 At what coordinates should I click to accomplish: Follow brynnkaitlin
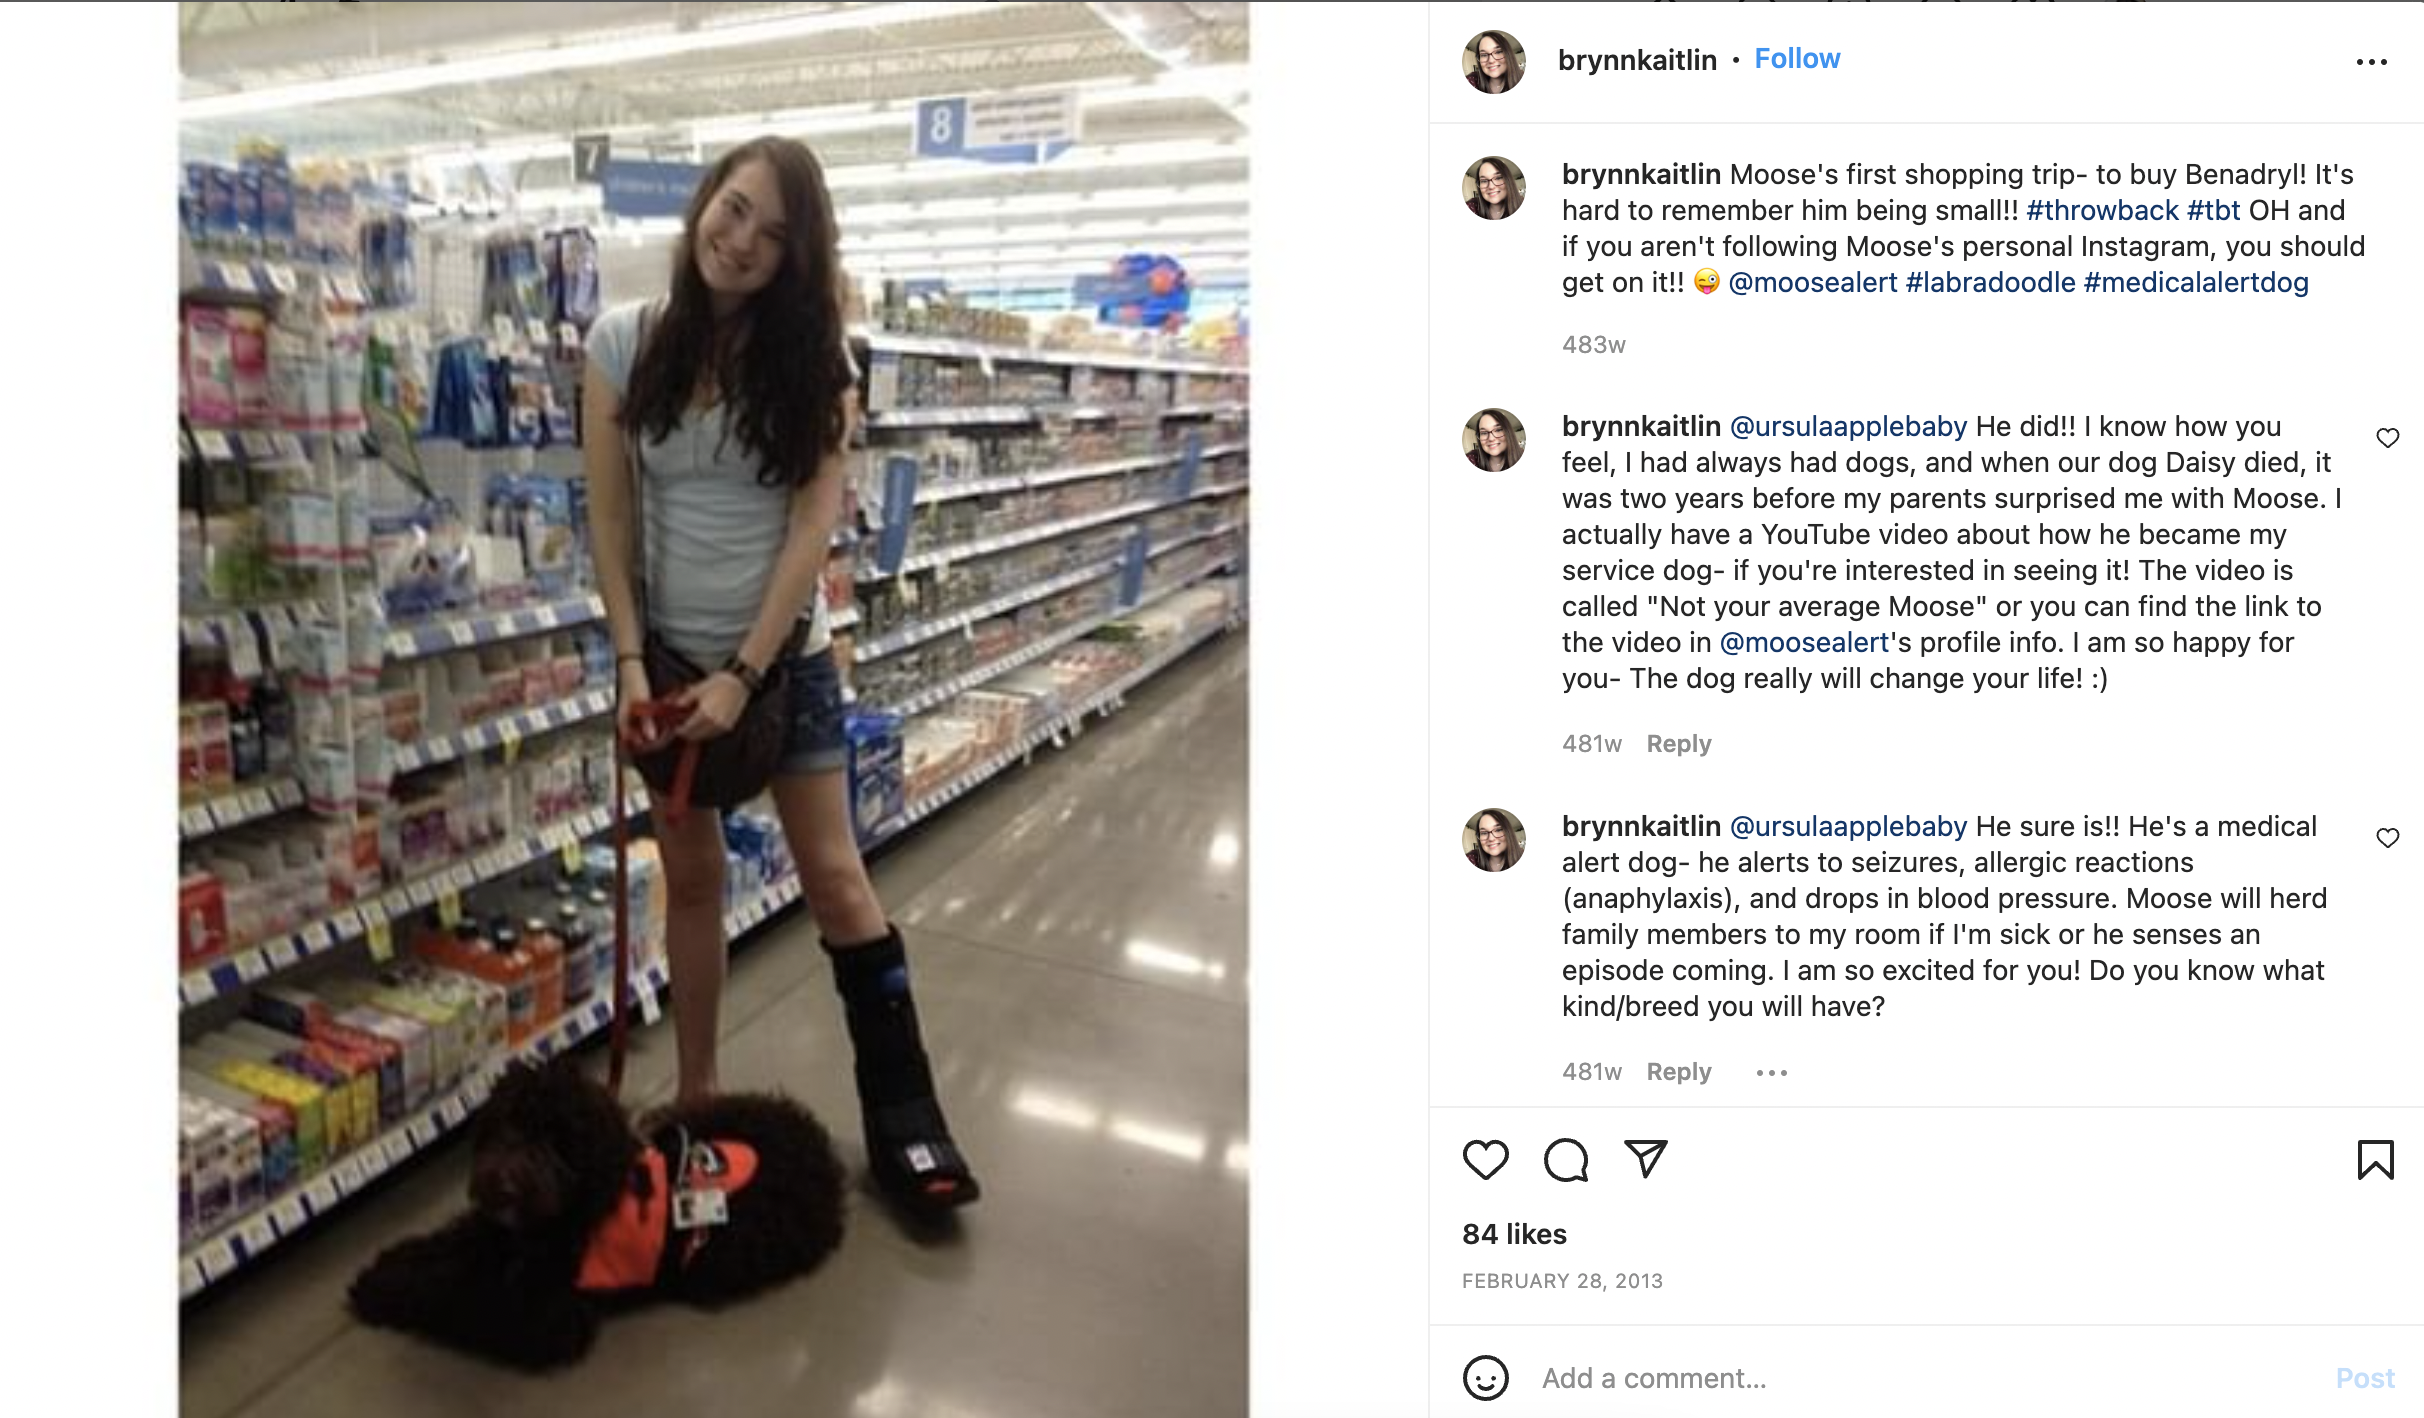[x=1797, y=59]
